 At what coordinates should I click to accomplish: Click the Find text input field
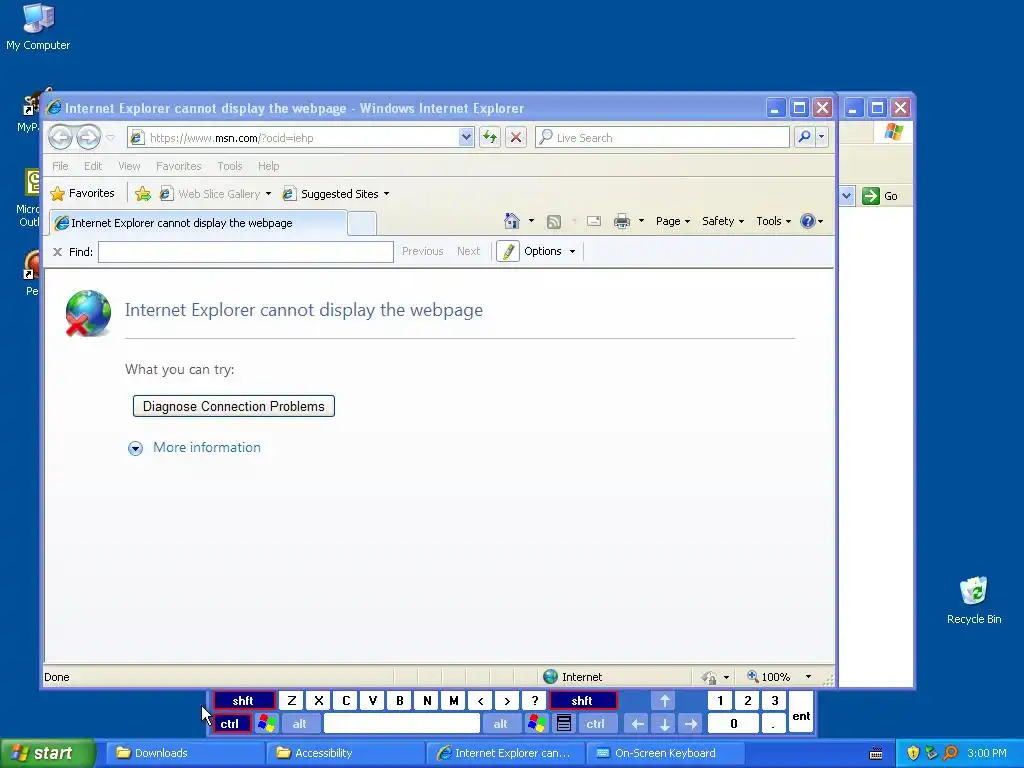pos(246,252)
